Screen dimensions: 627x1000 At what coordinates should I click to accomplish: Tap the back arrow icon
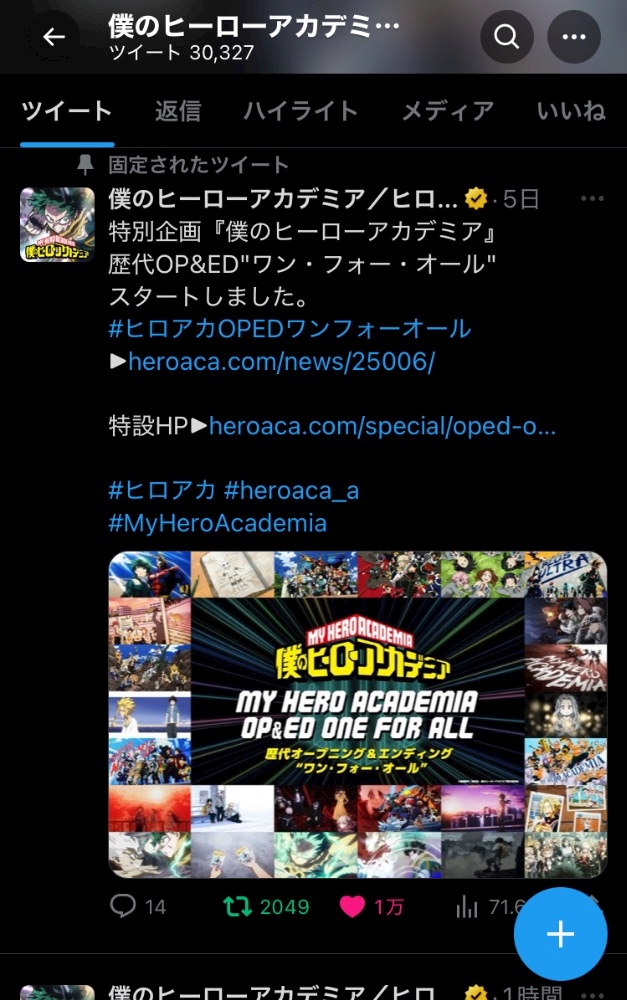pyautogui.click(x=54, y=37)
